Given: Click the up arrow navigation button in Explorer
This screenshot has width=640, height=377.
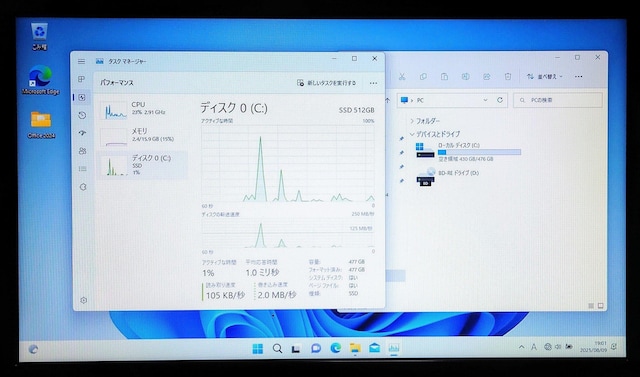Looking at the screenshot, I should coord(388,100).
